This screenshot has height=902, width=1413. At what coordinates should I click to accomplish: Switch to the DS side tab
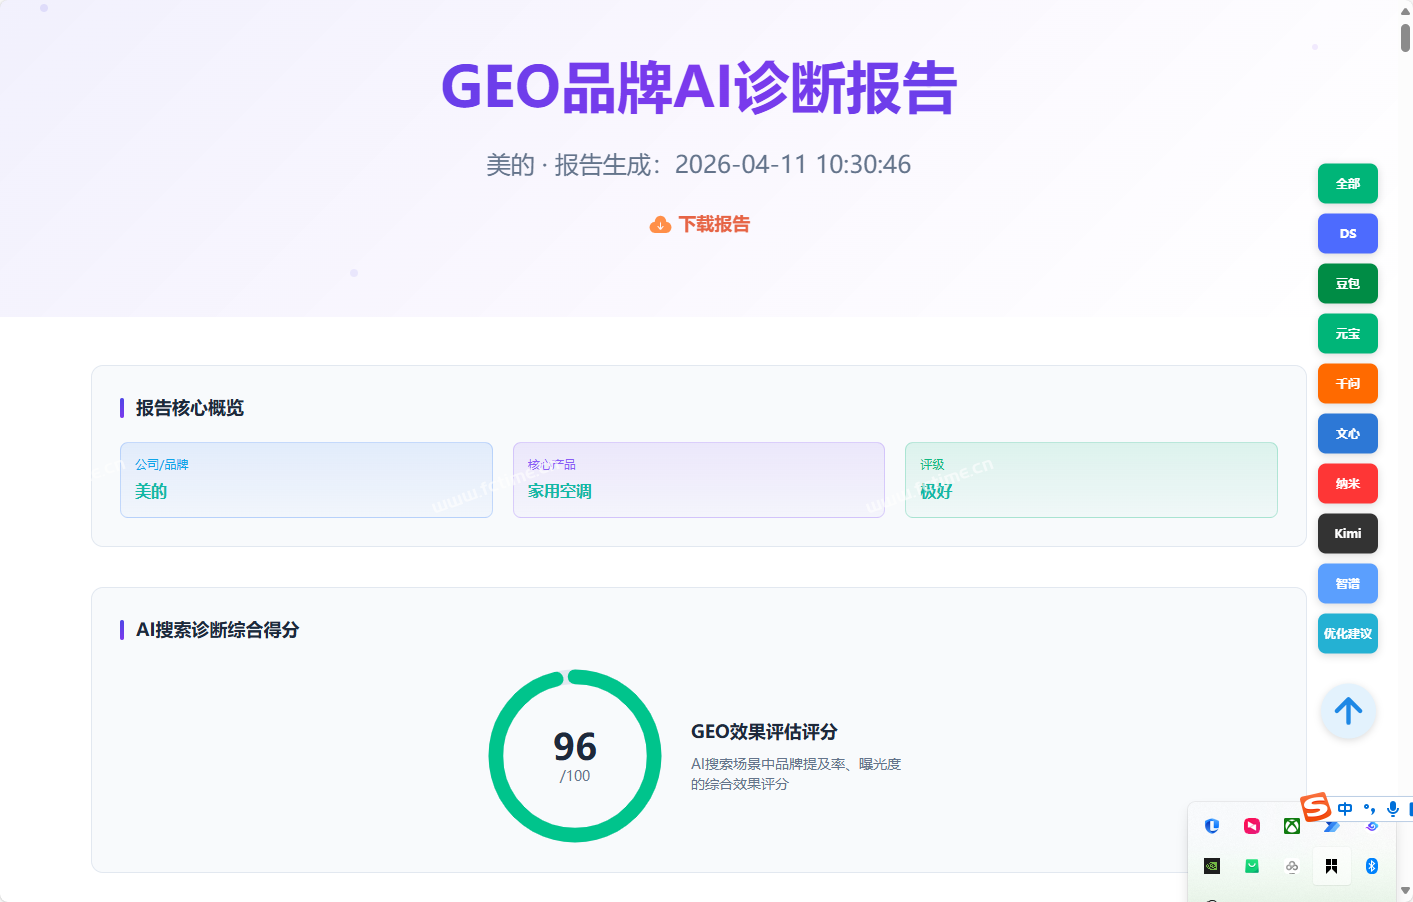[x=1347, y=234]
